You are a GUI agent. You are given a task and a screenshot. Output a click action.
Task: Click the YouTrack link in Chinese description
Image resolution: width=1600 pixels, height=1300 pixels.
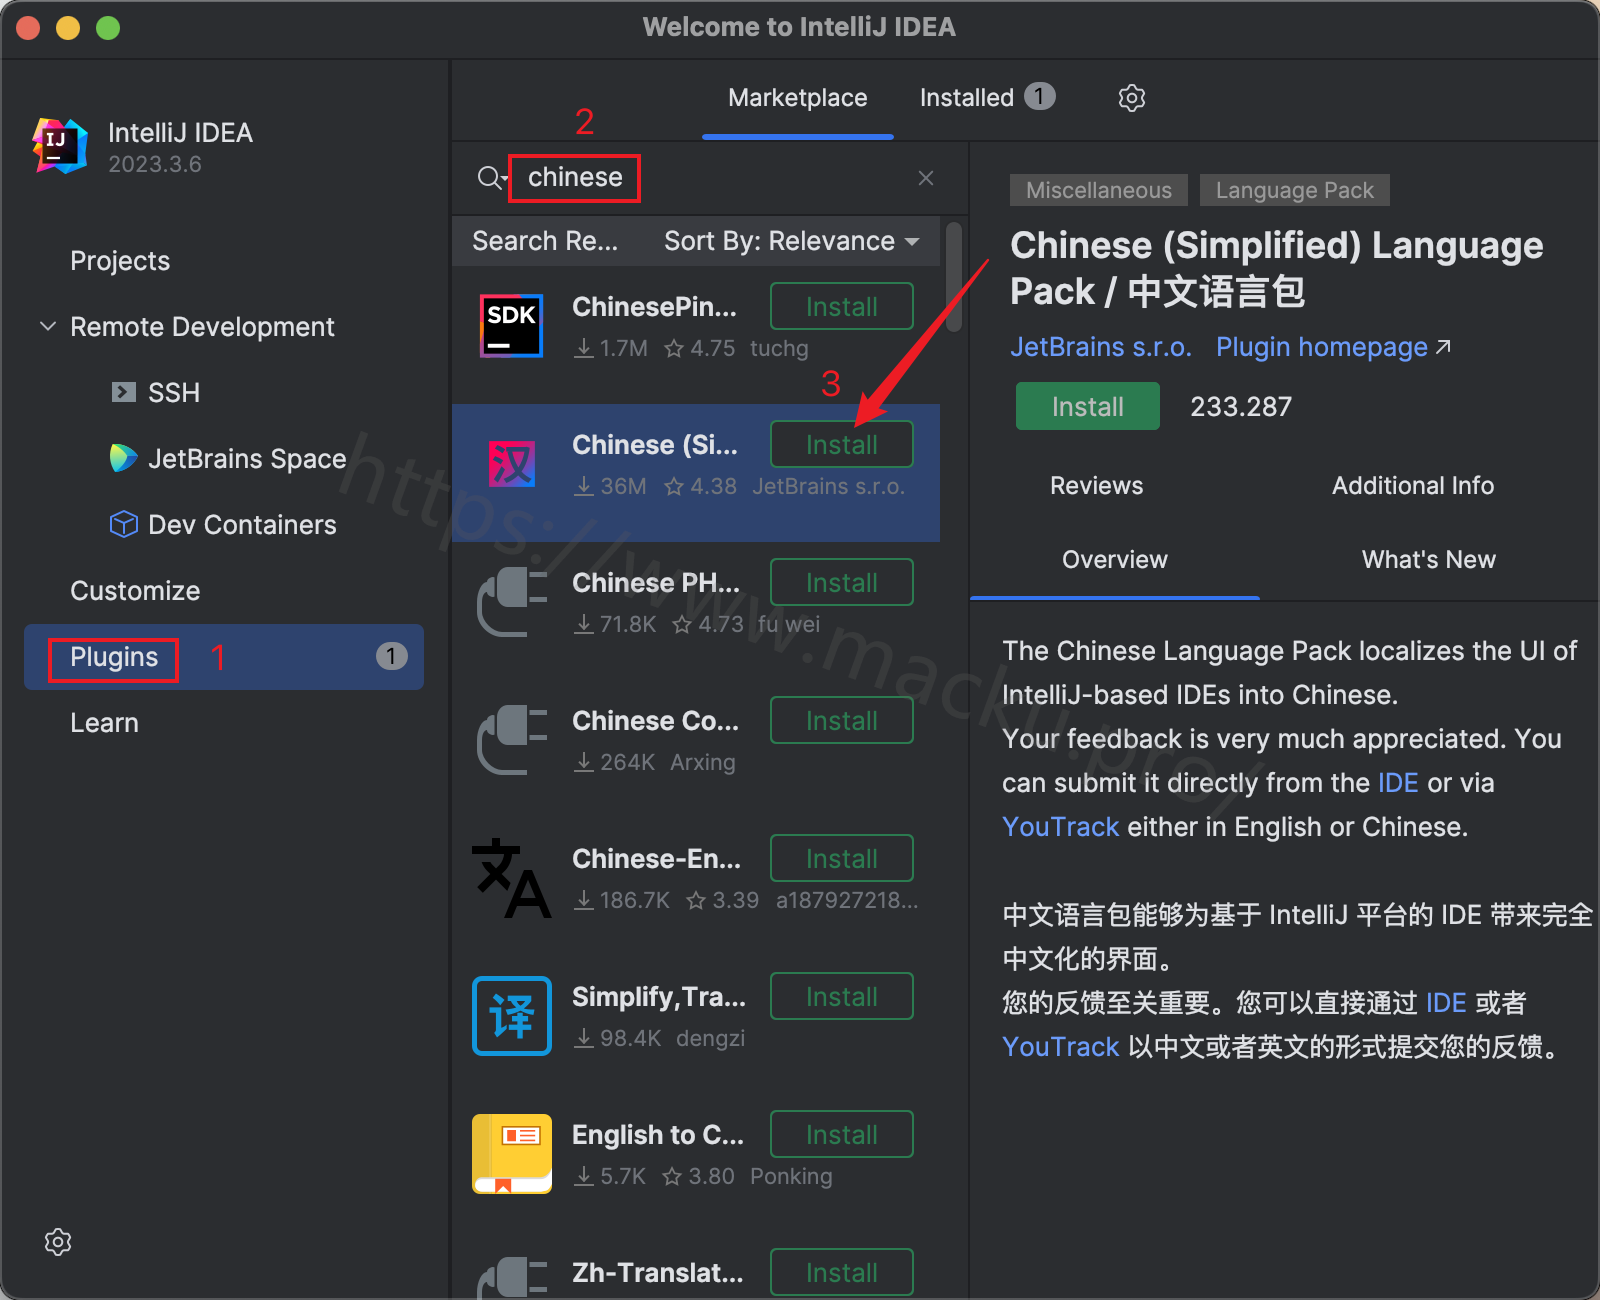click(1060, 1047)
